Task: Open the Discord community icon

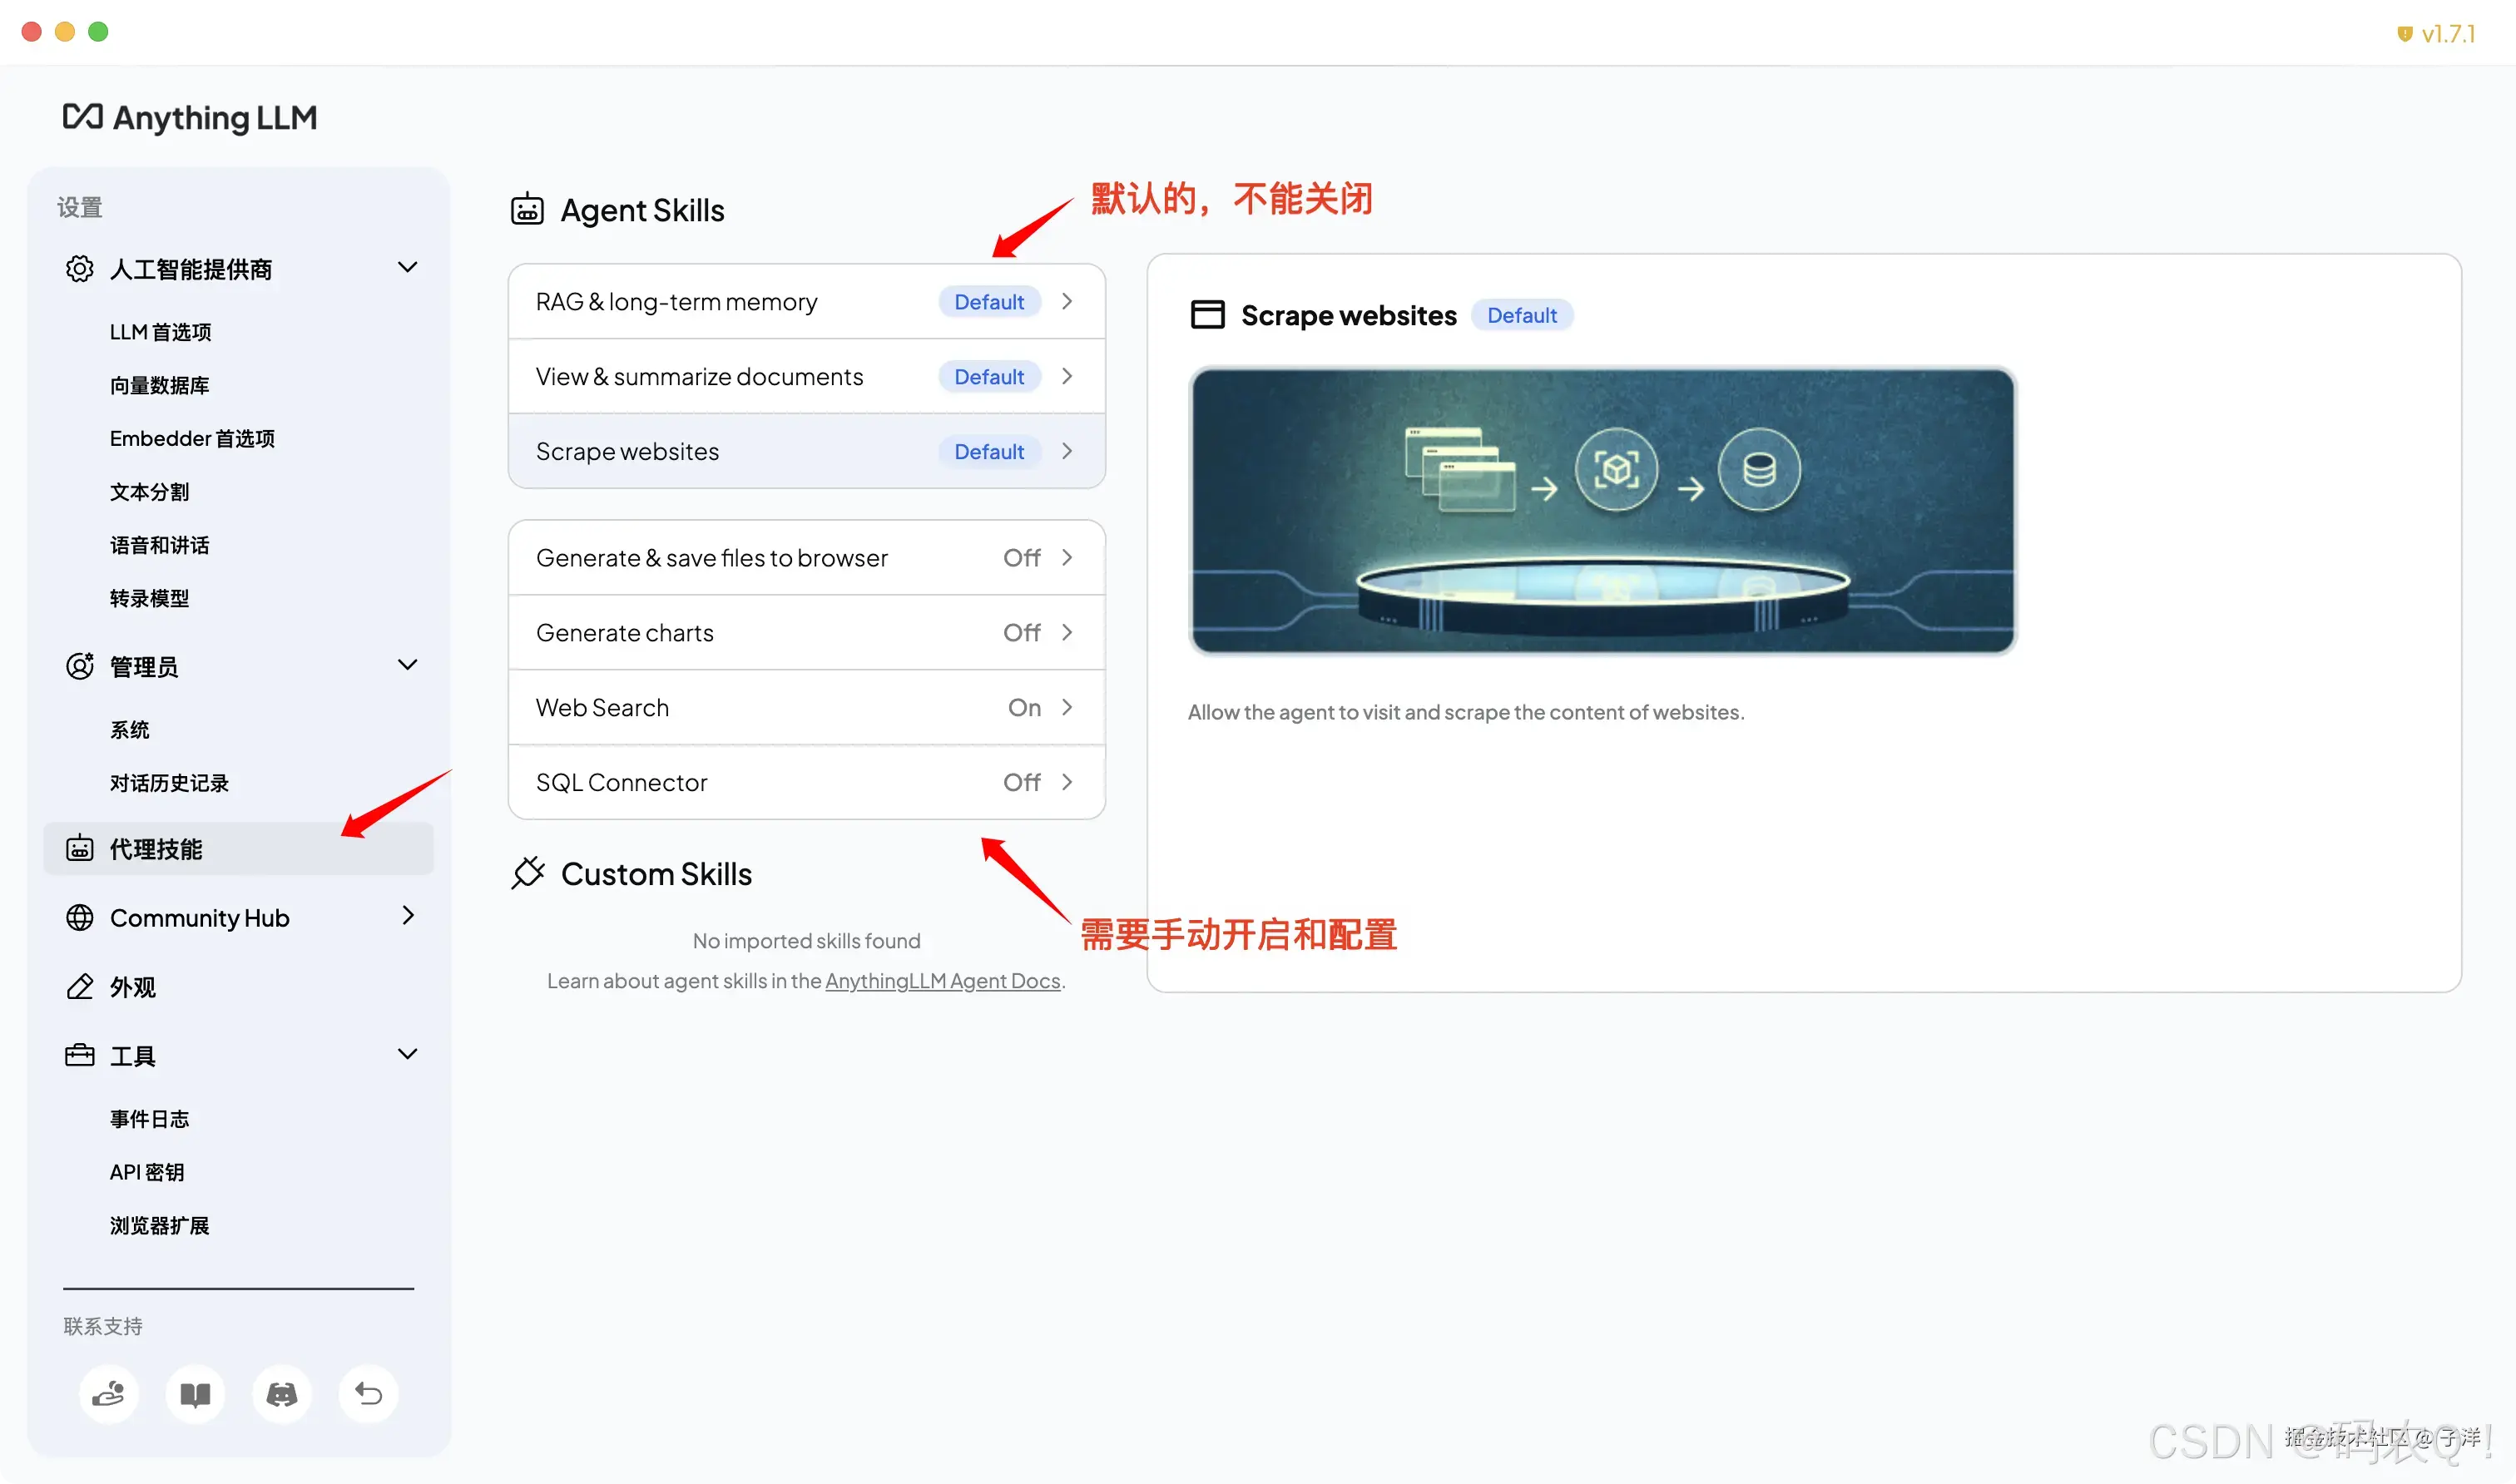Action: pos(281,1394)
